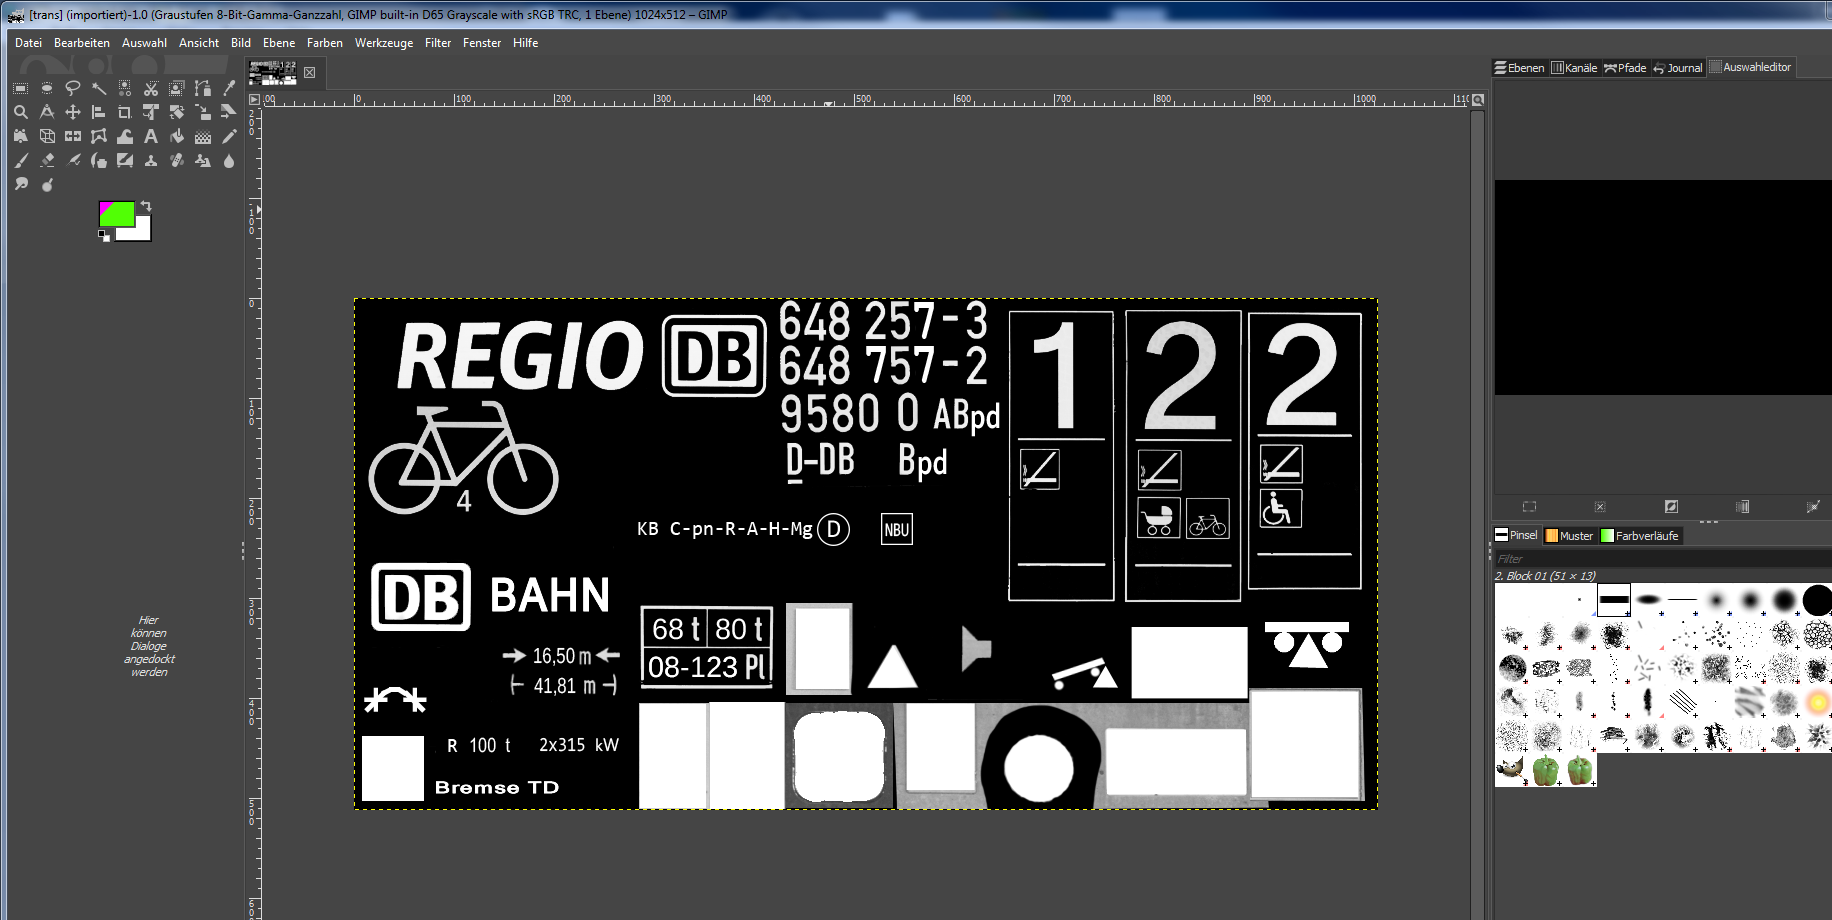Select the Crop tool

click(x=124, y=112)
